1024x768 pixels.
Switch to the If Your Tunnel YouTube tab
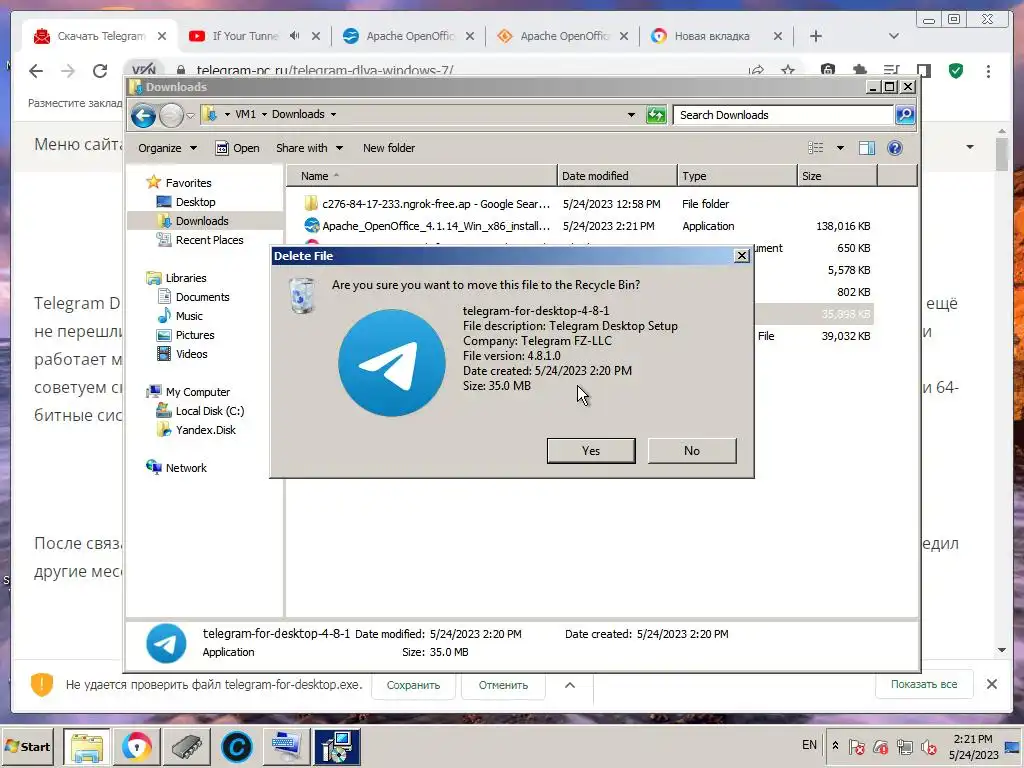[x=246, y=36]
